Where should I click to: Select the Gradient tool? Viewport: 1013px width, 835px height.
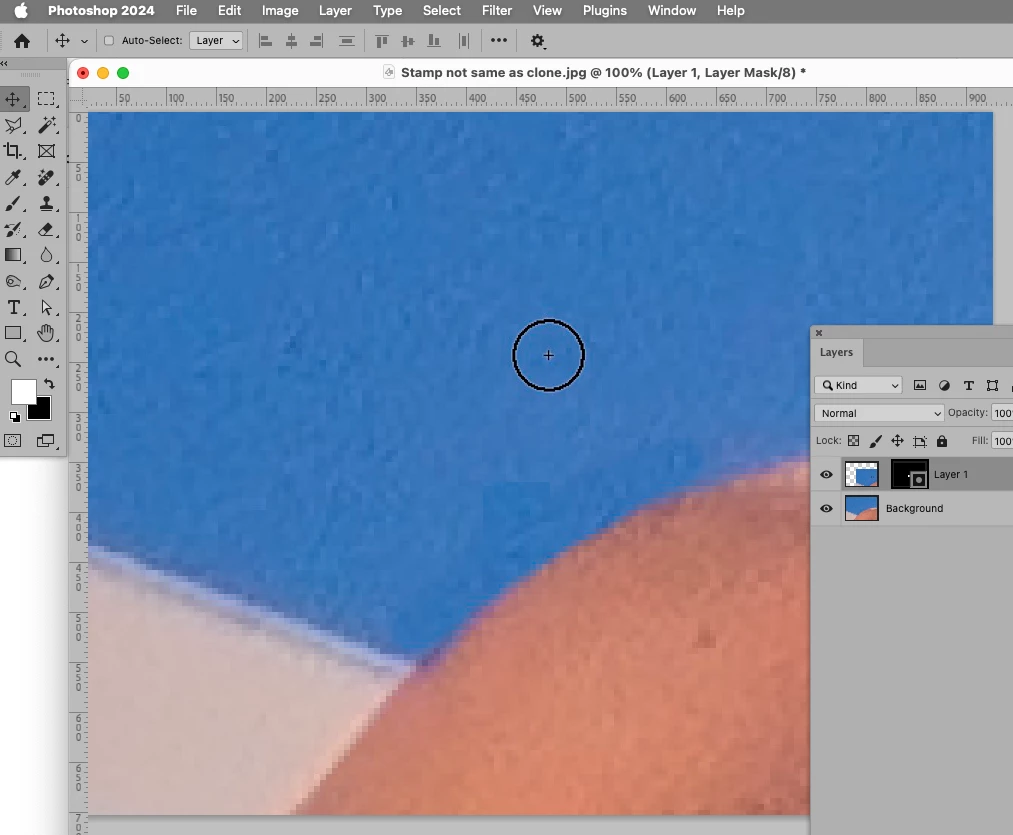(13, 255)
